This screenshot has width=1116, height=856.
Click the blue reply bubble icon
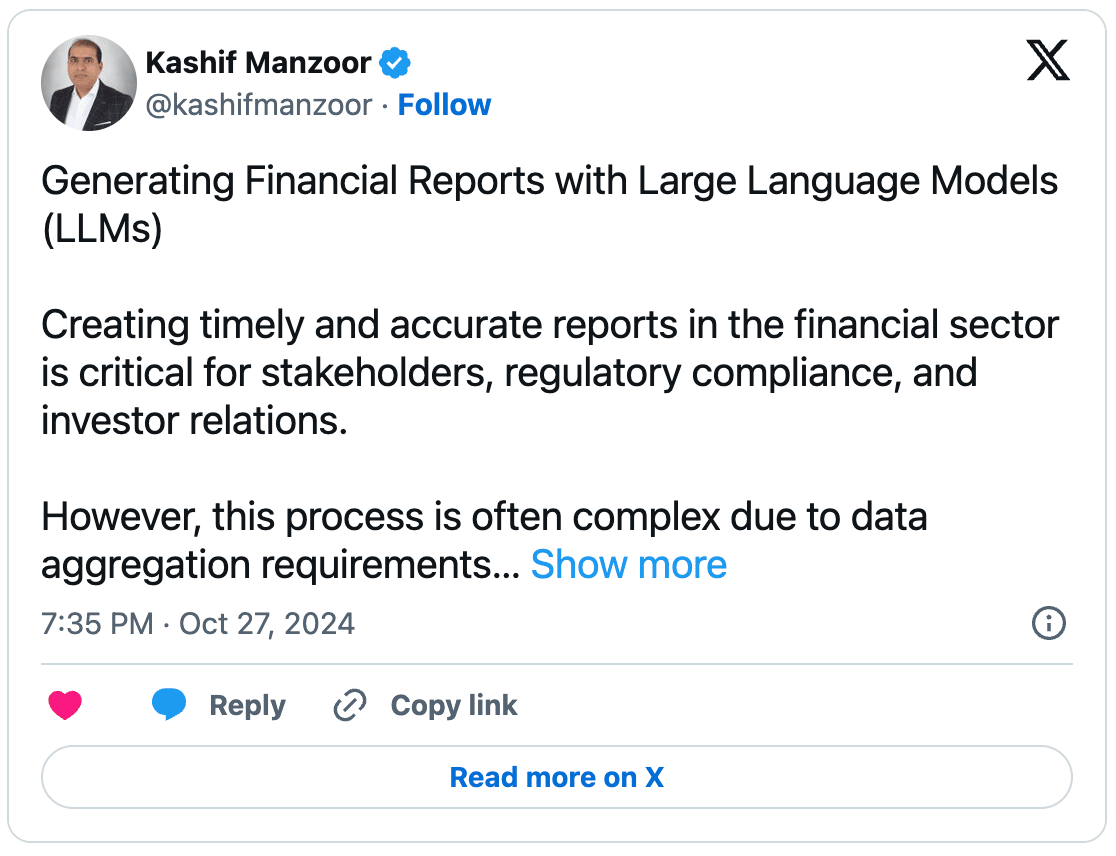(169, 704)
